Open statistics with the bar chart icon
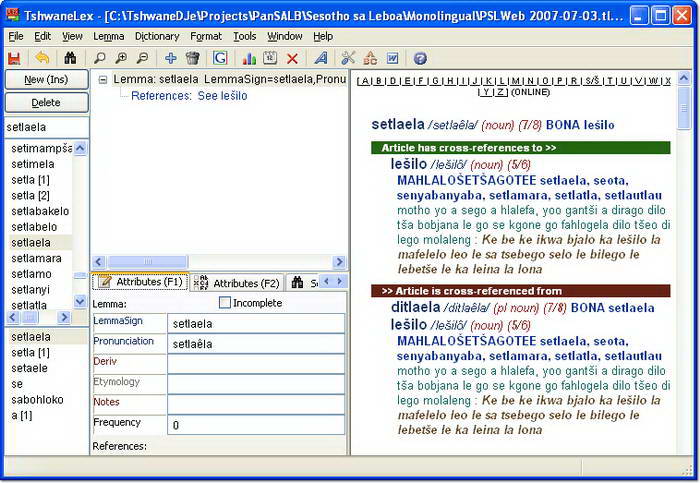The height and width of the screenshot is (483, 700). (249, 58)
